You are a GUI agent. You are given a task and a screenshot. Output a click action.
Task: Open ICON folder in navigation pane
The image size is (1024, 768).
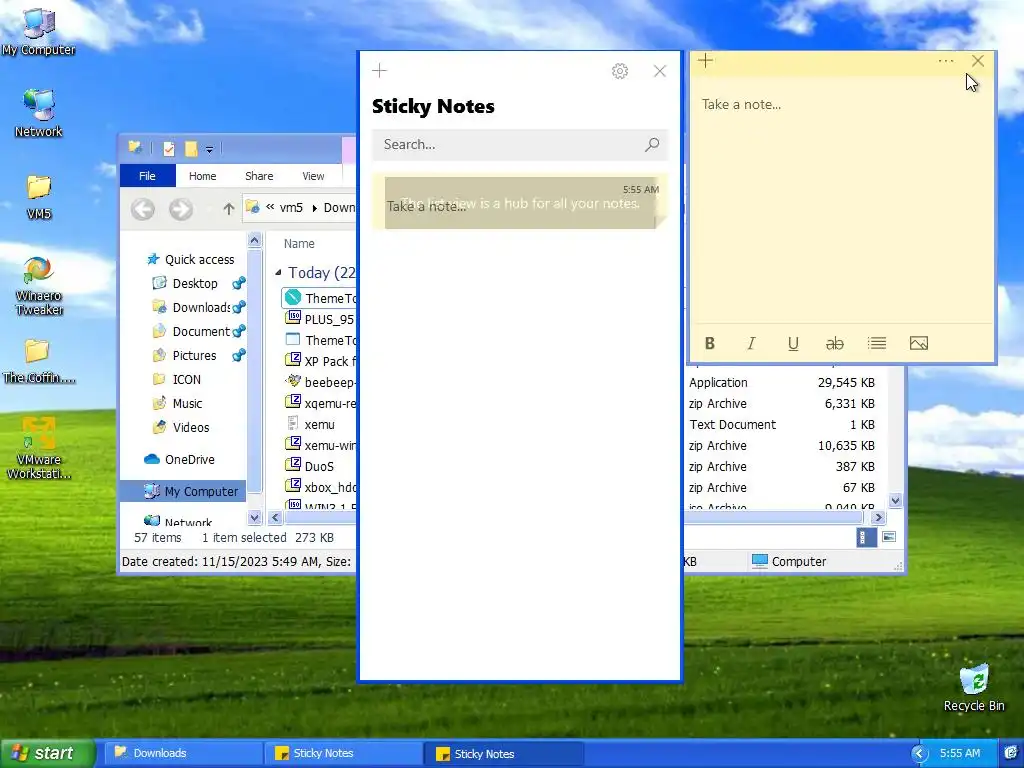pos(186,379)
